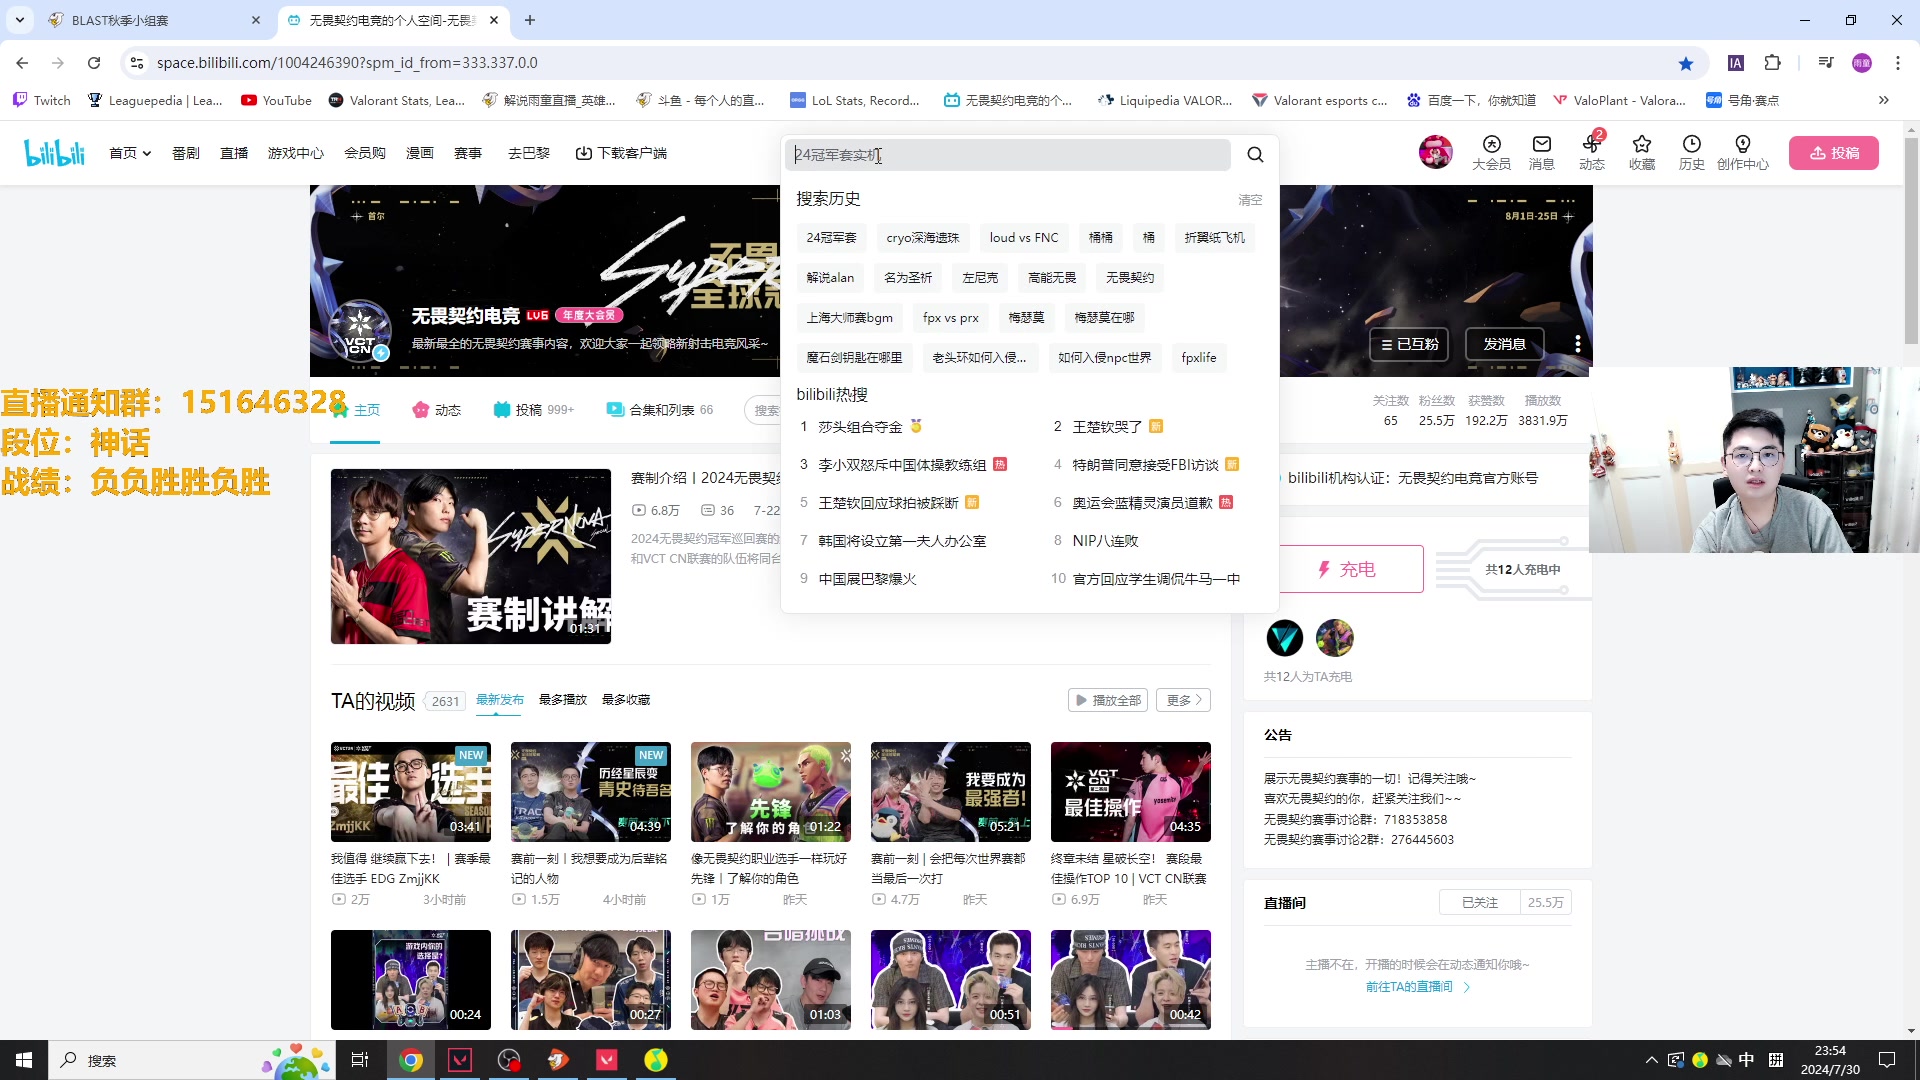
Task: Click the pink 投稿 upload button
Action: [1833, 152]
